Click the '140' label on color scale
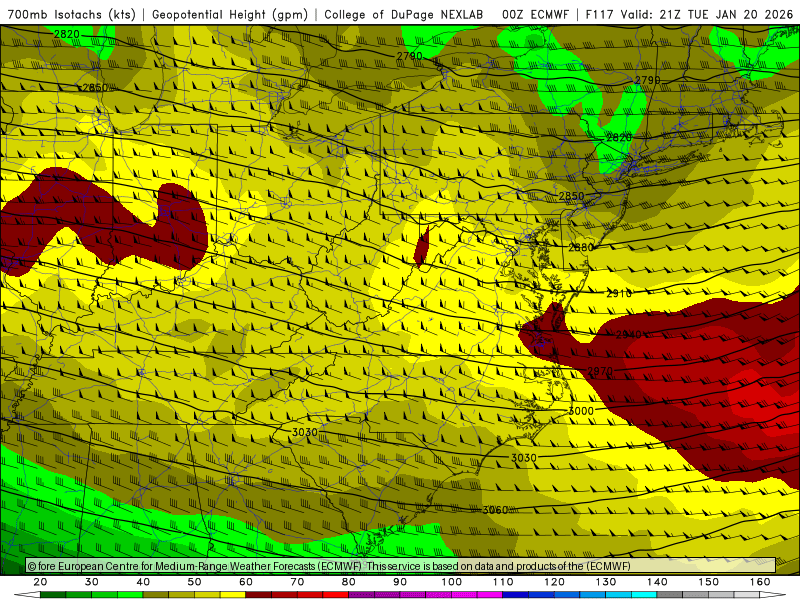This screenshot has width=800, height=600. pos(657,582)
